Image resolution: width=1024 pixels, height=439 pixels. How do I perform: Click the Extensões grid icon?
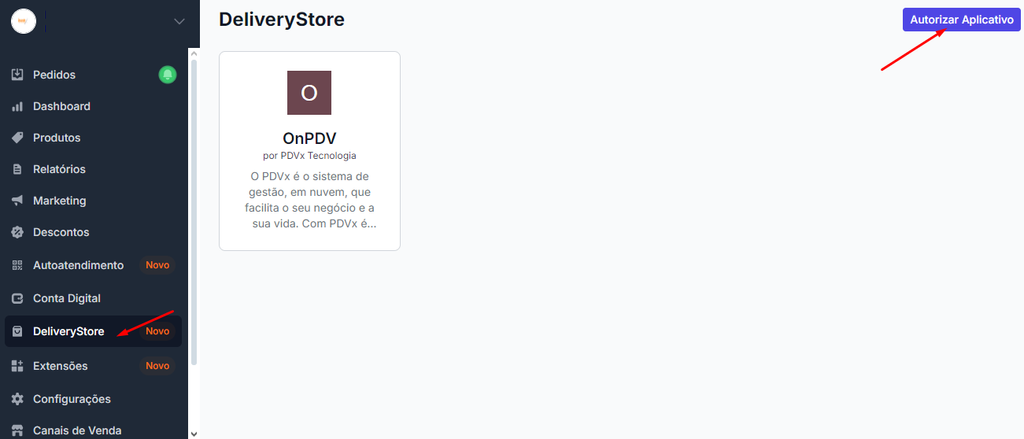[18, 366]
